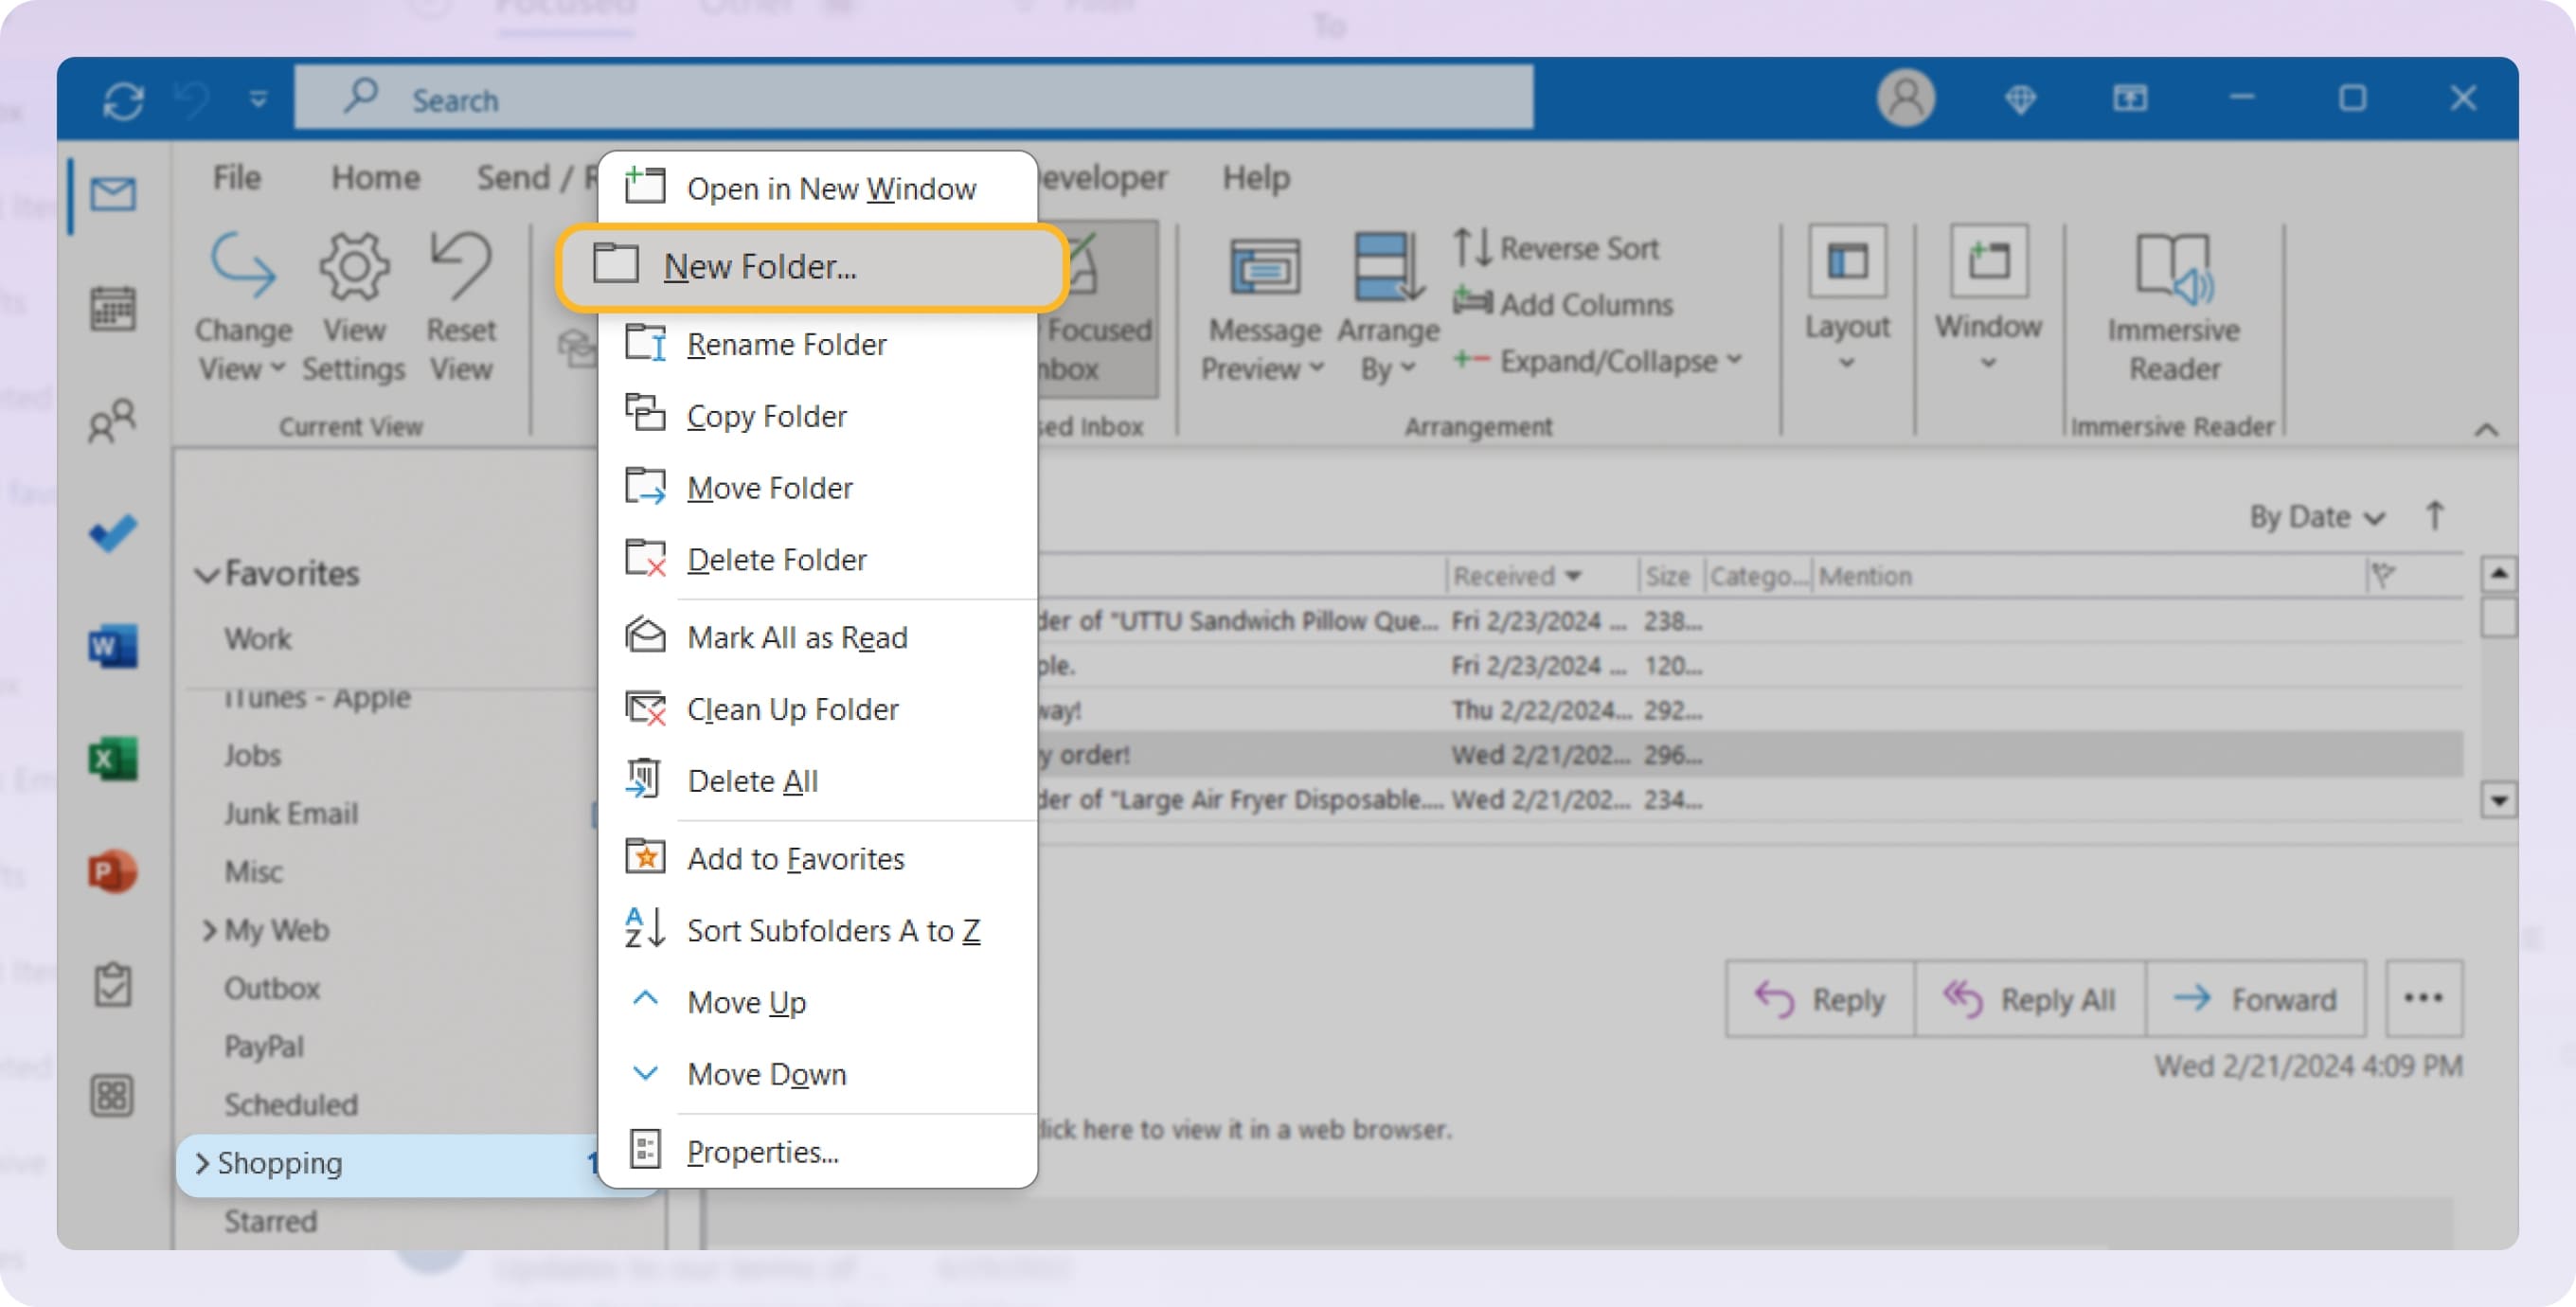Launch Immersive Reader from the ribbon
The width and height of the screenshot is (2576, 1307).
click(2174, 305)
